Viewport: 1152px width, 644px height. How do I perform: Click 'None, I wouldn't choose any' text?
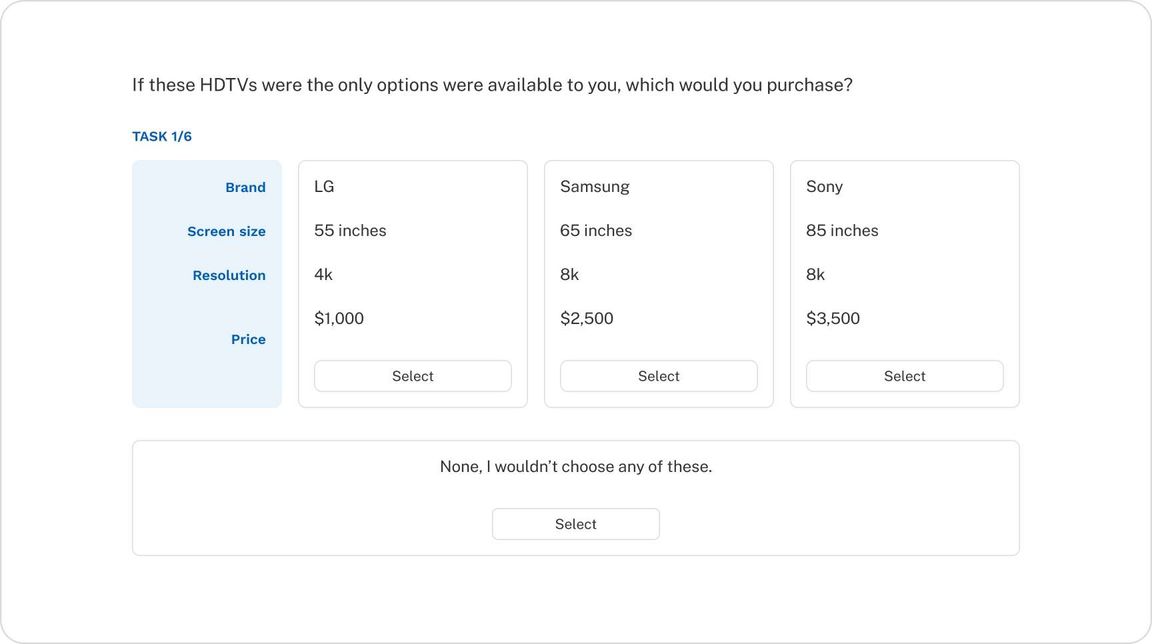pos(575,466)
